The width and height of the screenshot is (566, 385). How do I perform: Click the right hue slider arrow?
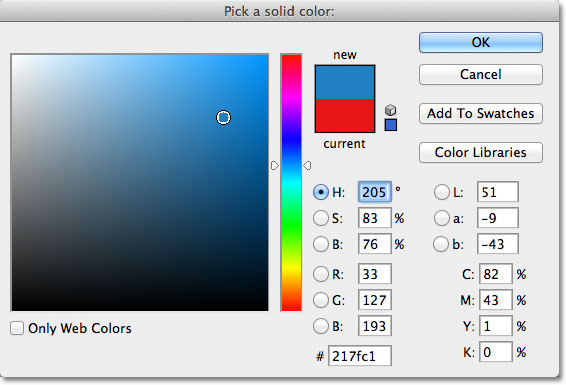307,166
